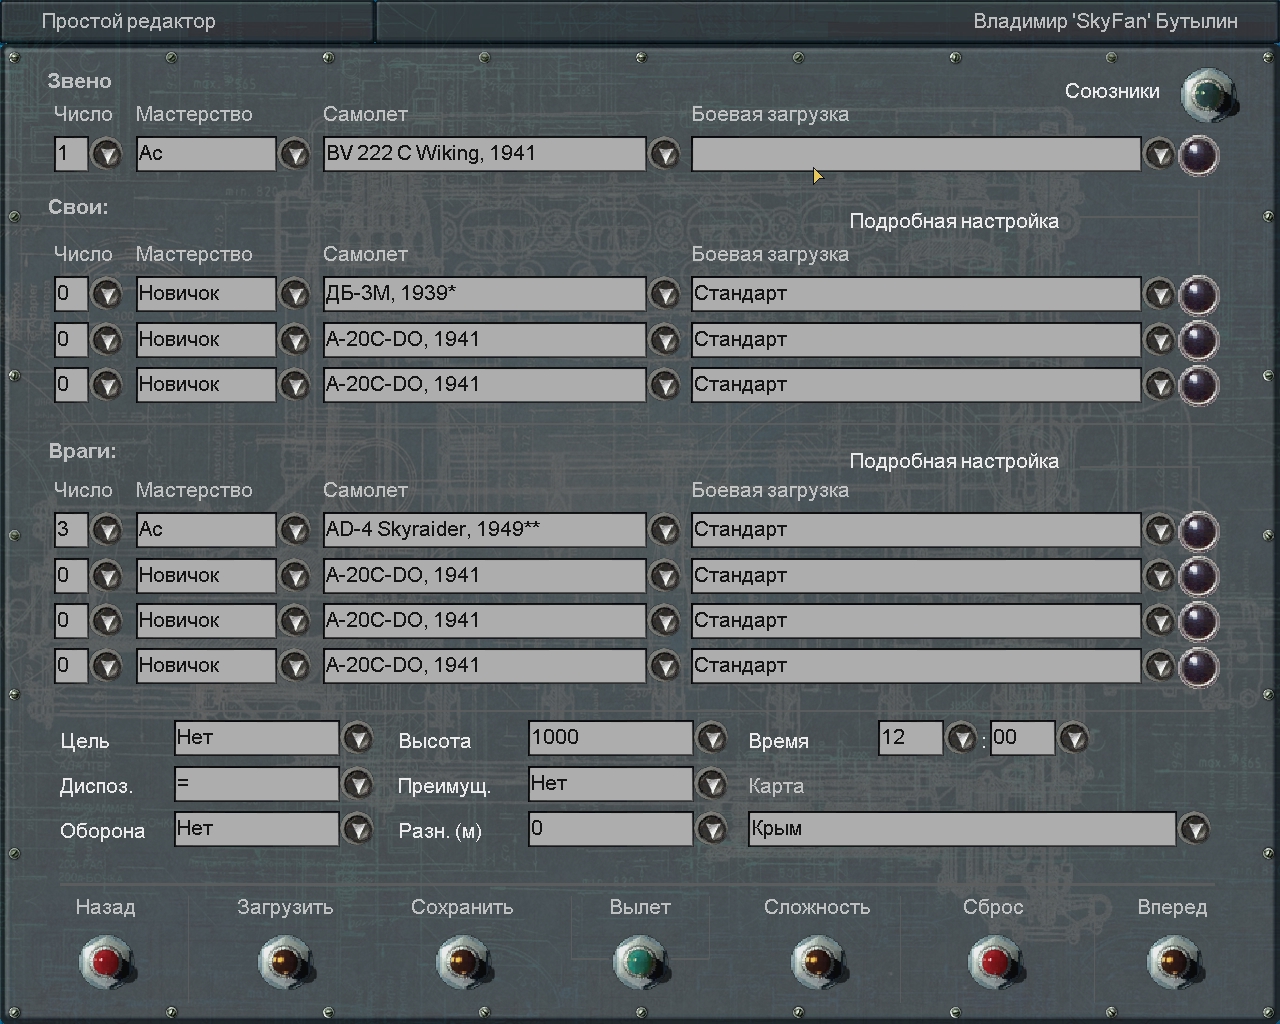Click the Стандарт loadout field in the Skyraider row
The image size is (1280, 1024).
point(916,530)
